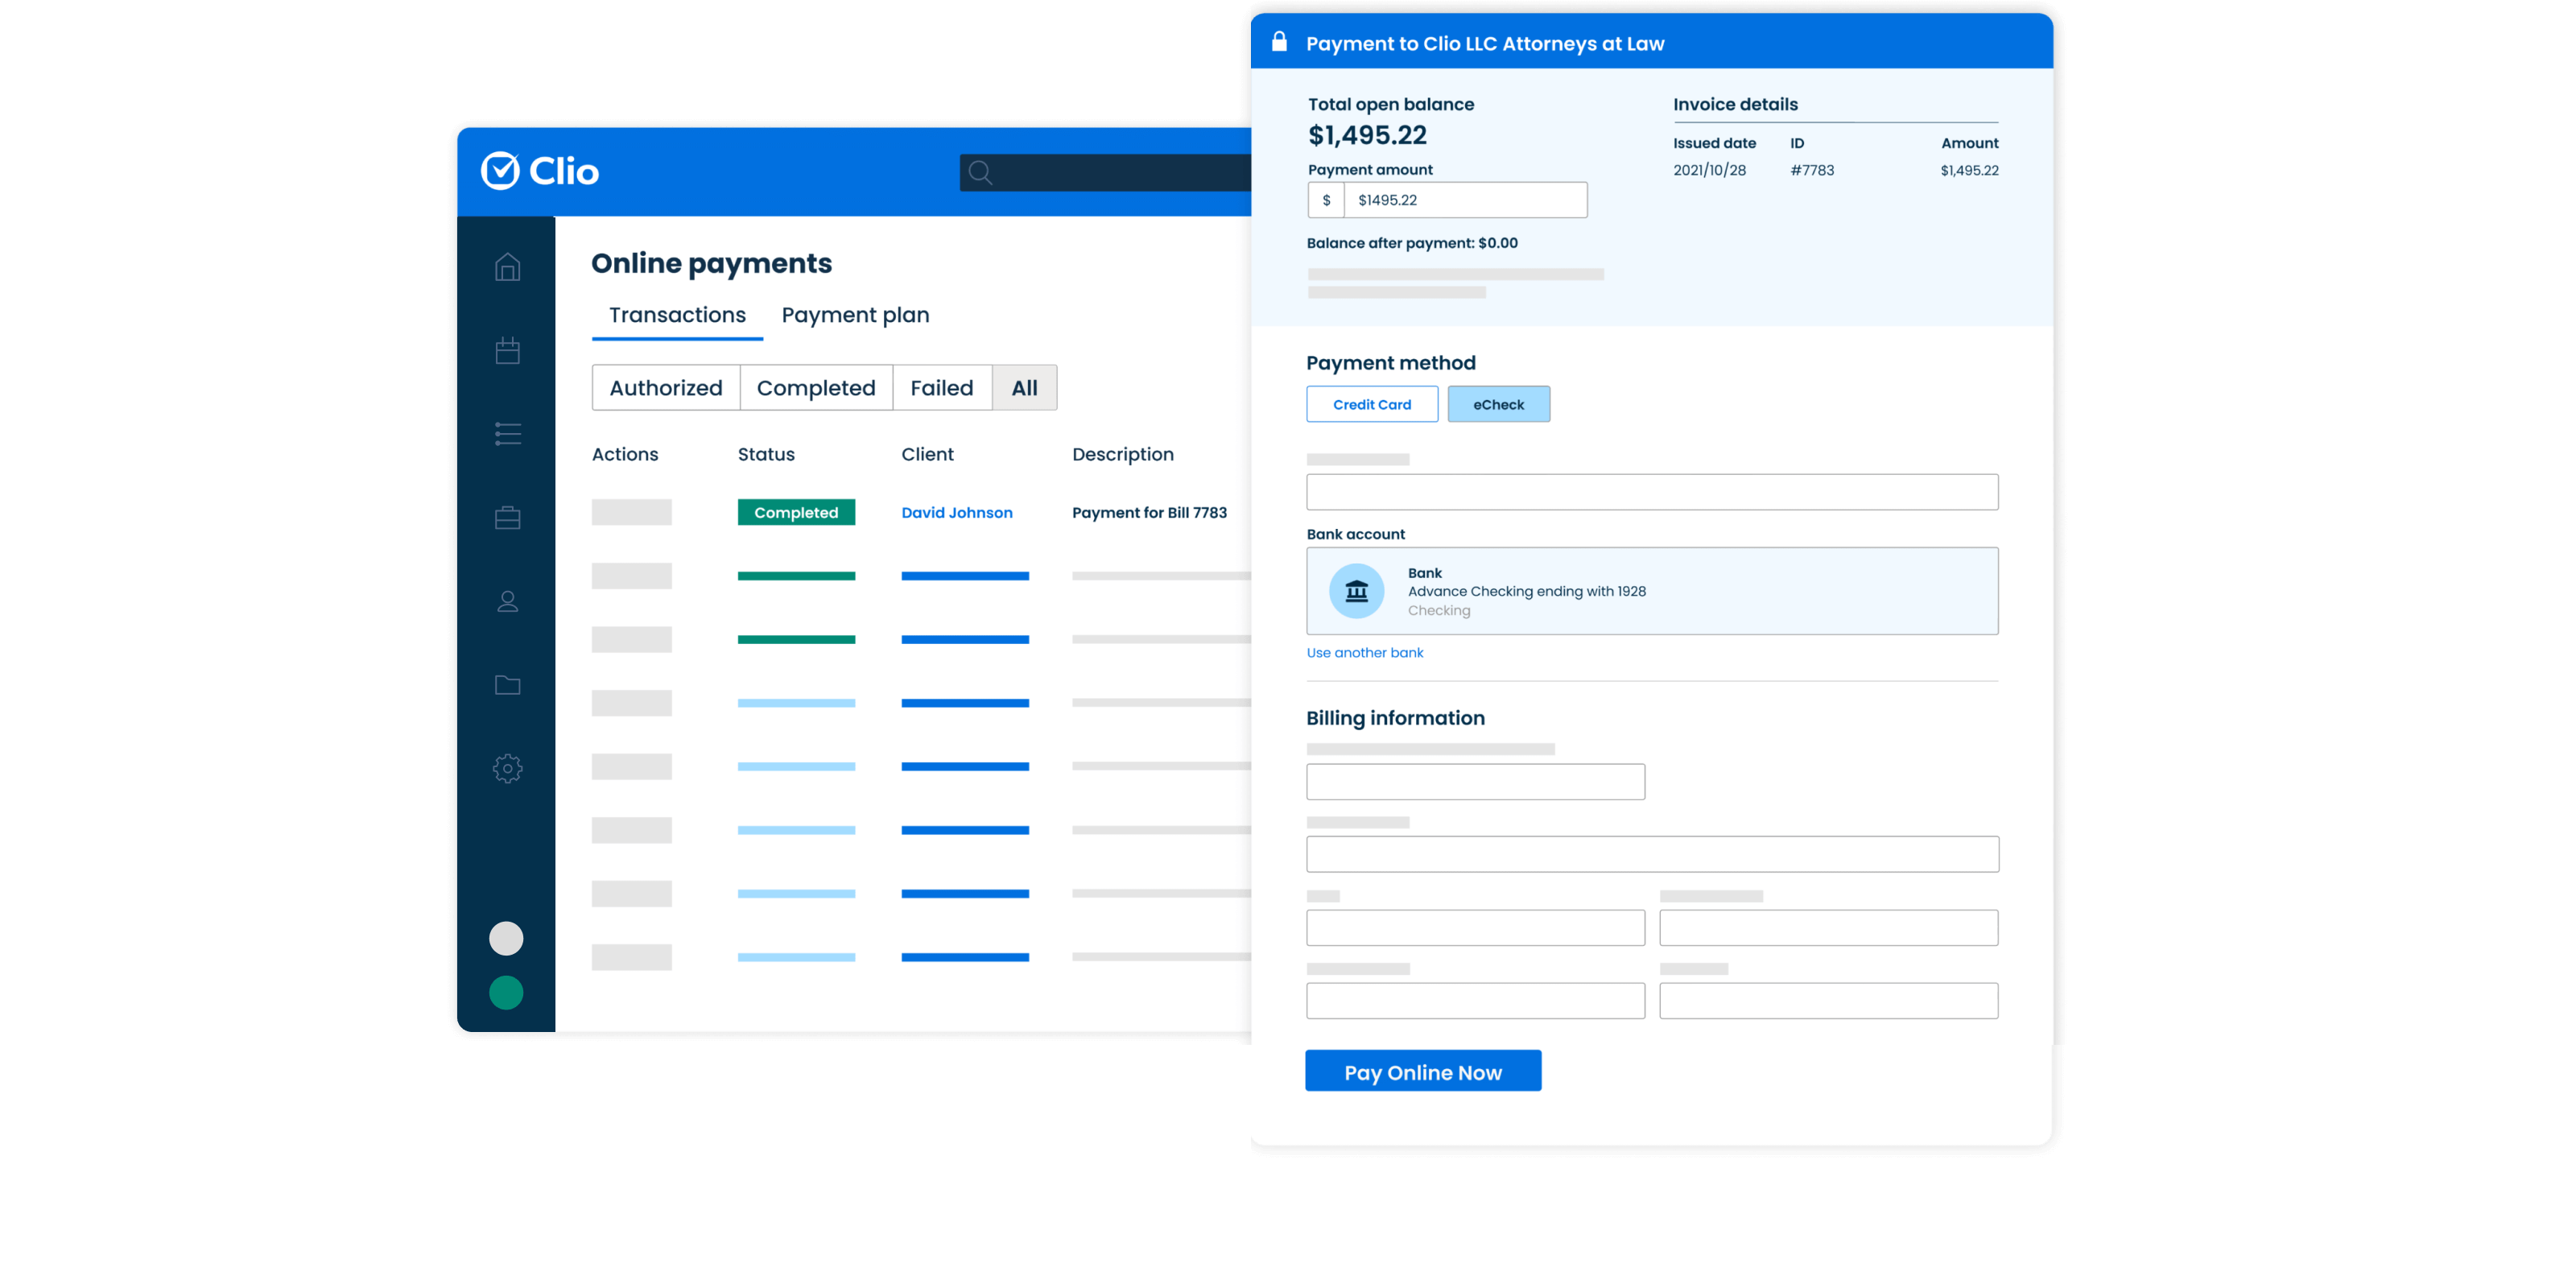Image resolution: width=2576 pixels, height=1288 pixels.
Task: Click the search magnifier icon
Action: click(980, 173)
